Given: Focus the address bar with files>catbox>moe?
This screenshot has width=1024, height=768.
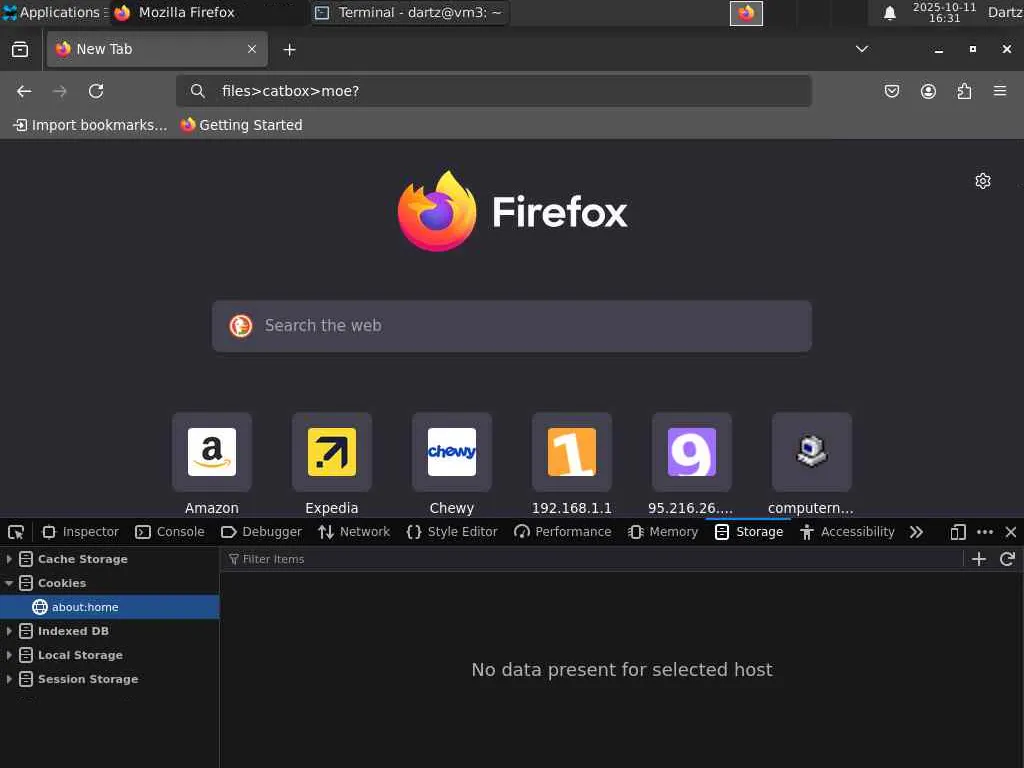Looking at the screenshot, I should [494, 91].
